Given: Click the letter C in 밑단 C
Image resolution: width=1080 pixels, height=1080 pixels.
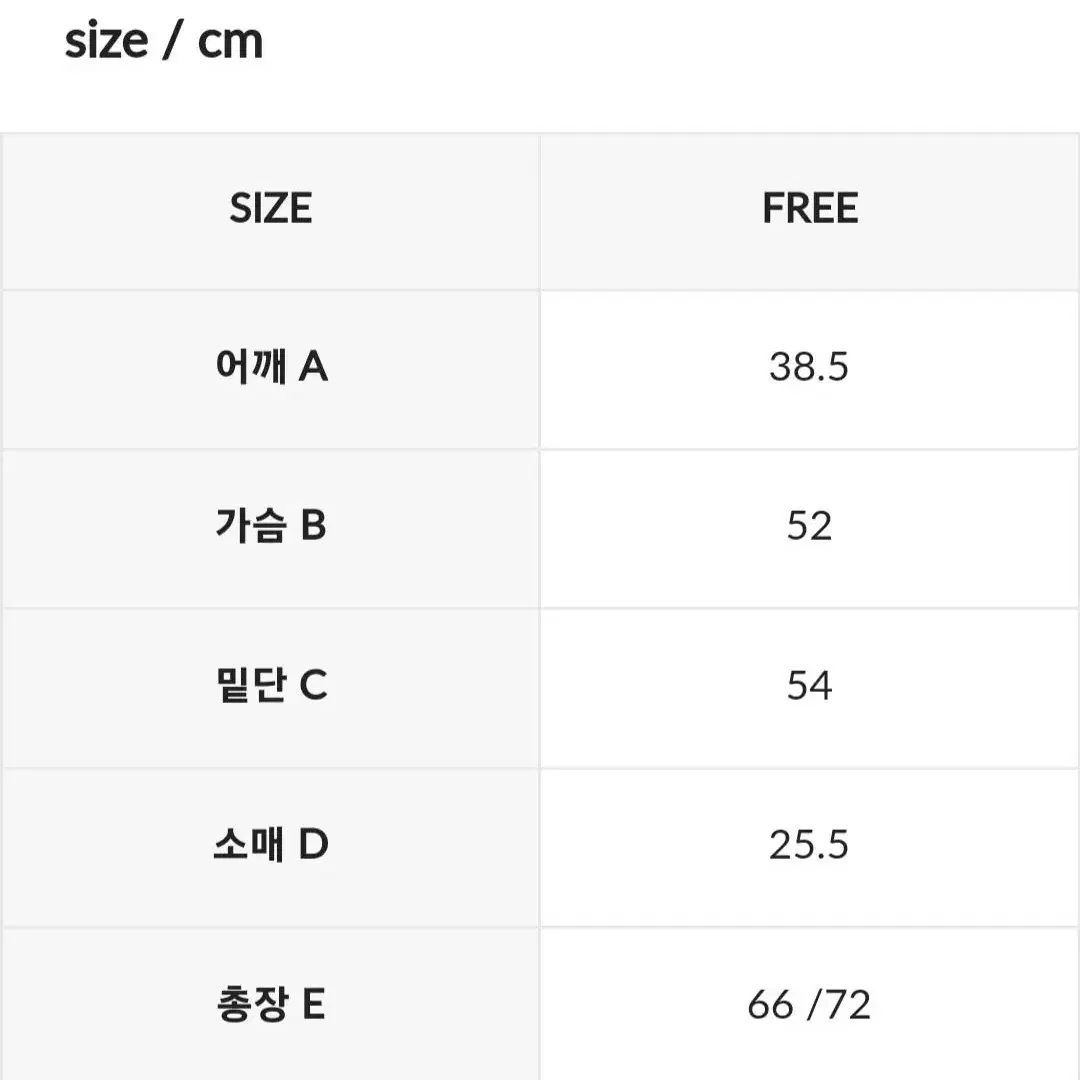Looking at the screenshot, I should coord(314,685).
